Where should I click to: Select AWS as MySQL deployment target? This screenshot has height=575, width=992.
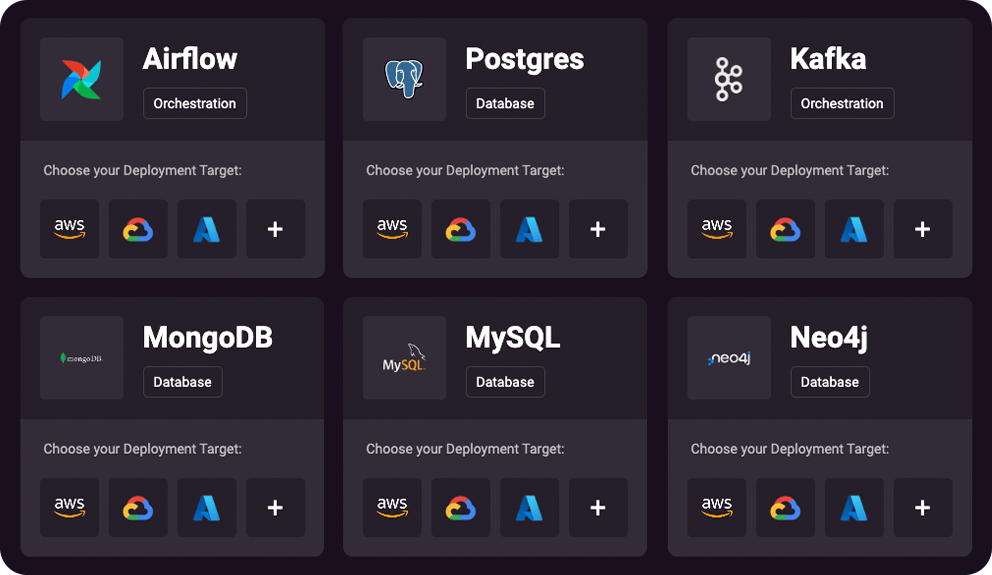tap(392, 507)
